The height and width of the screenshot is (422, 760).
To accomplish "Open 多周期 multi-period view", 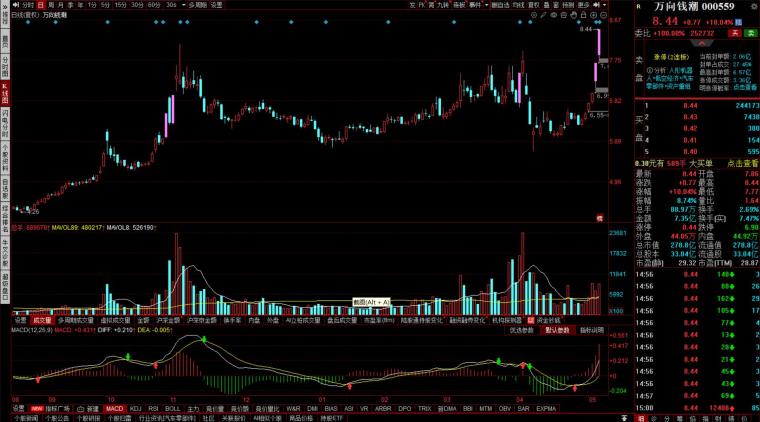I will pos(198,5).
